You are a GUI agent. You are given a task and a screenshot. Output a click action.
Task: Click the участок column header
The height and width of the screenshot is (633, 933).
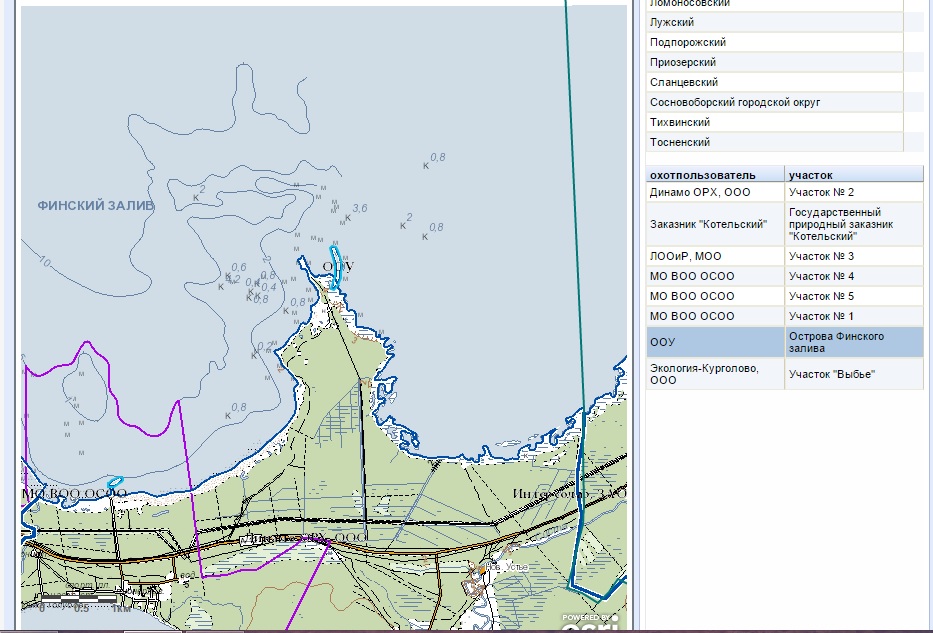tap(853, 174)
